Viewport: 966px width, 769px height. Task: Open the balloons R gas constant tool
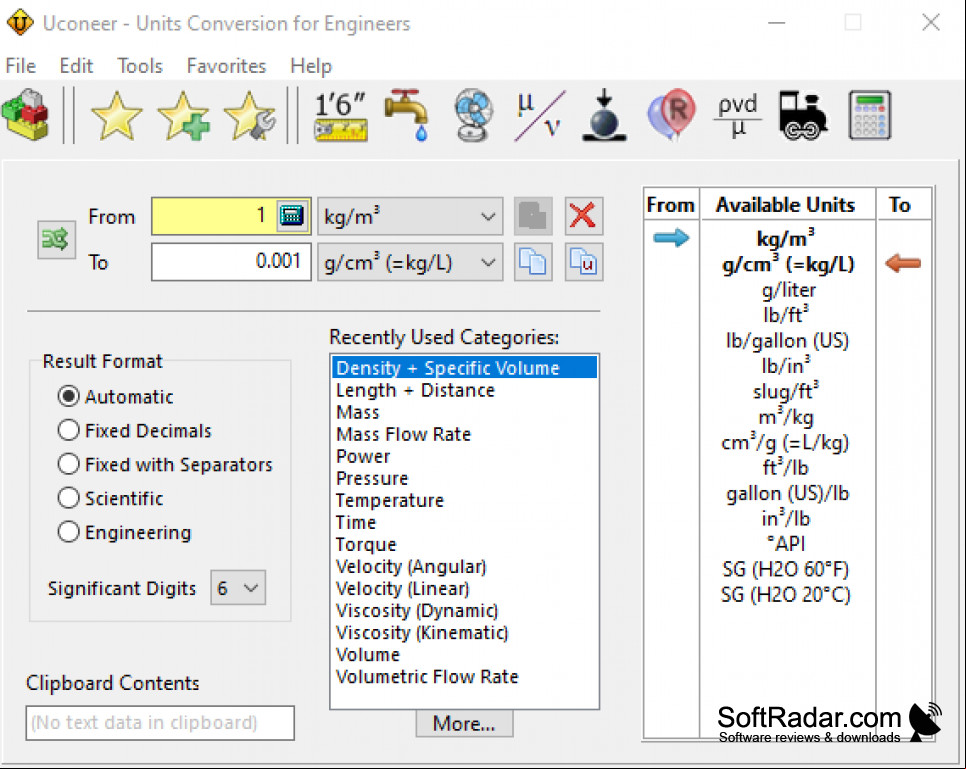tap(671, 116)
